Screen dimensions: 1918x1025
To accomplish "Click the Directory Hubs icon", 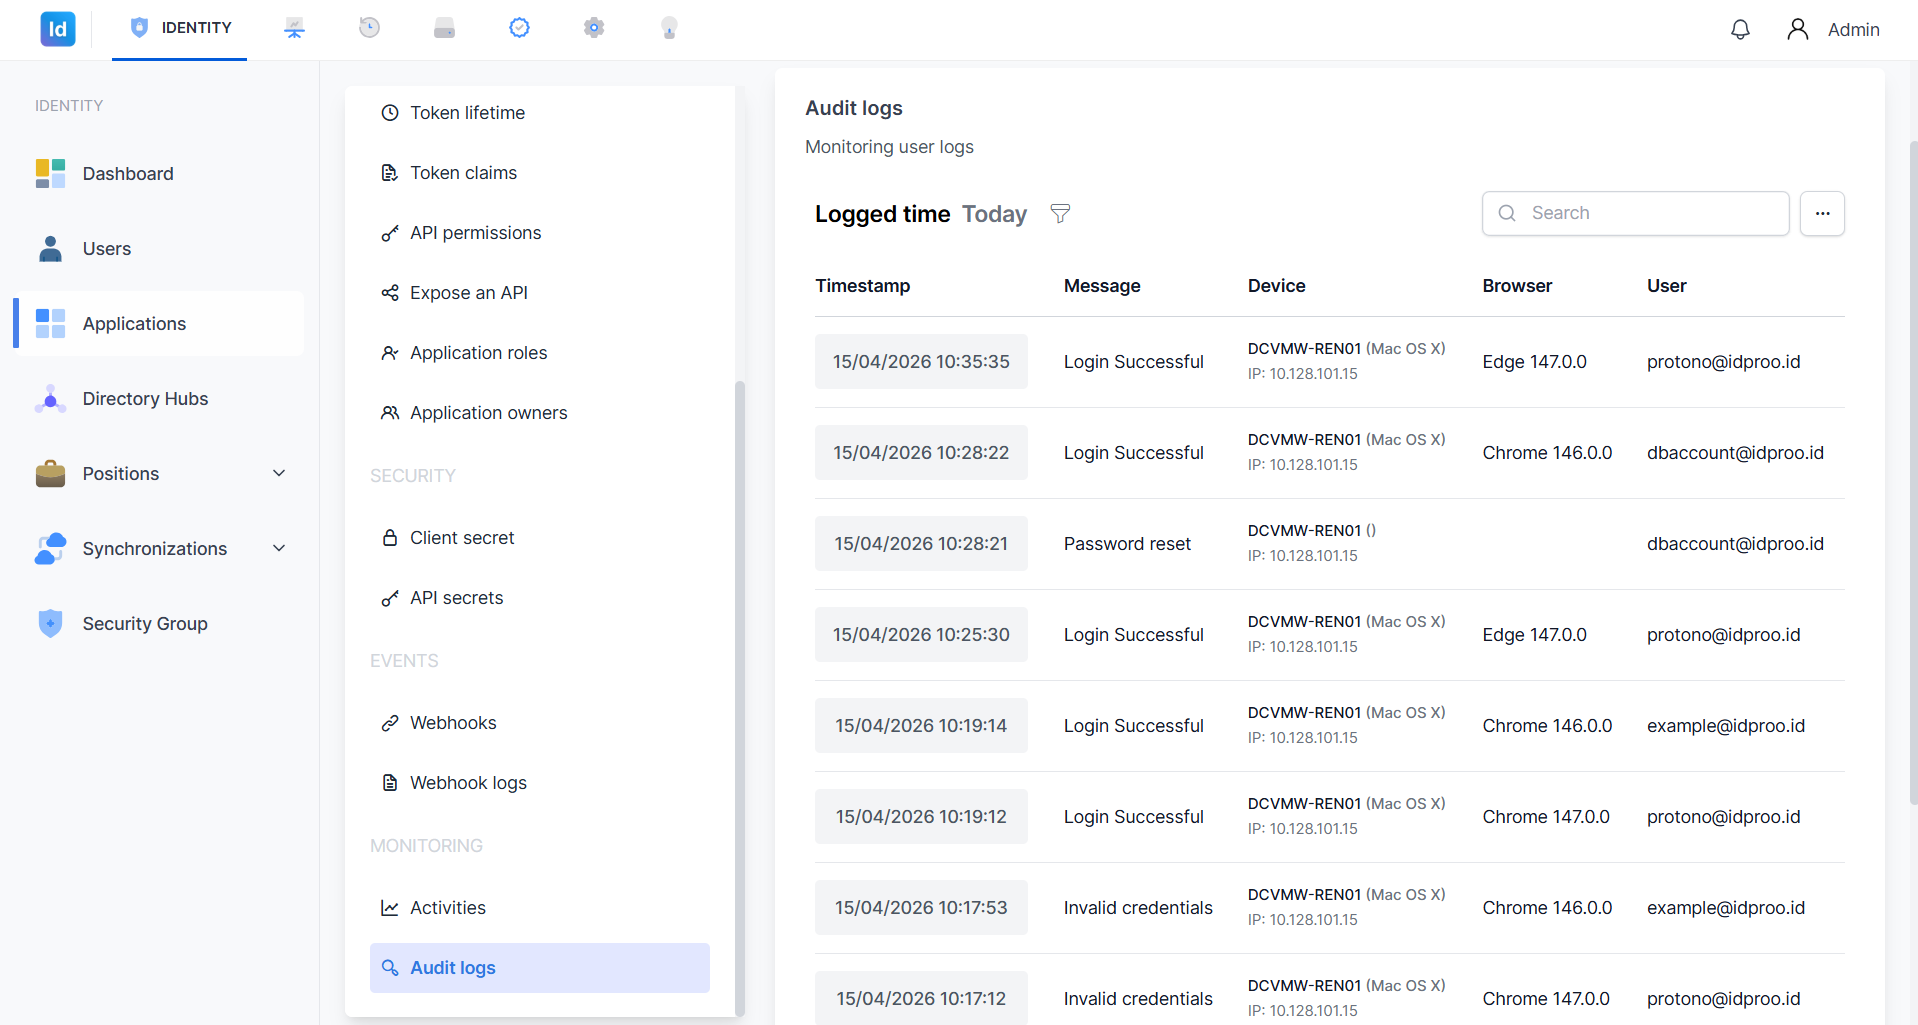I will (50, 398).
